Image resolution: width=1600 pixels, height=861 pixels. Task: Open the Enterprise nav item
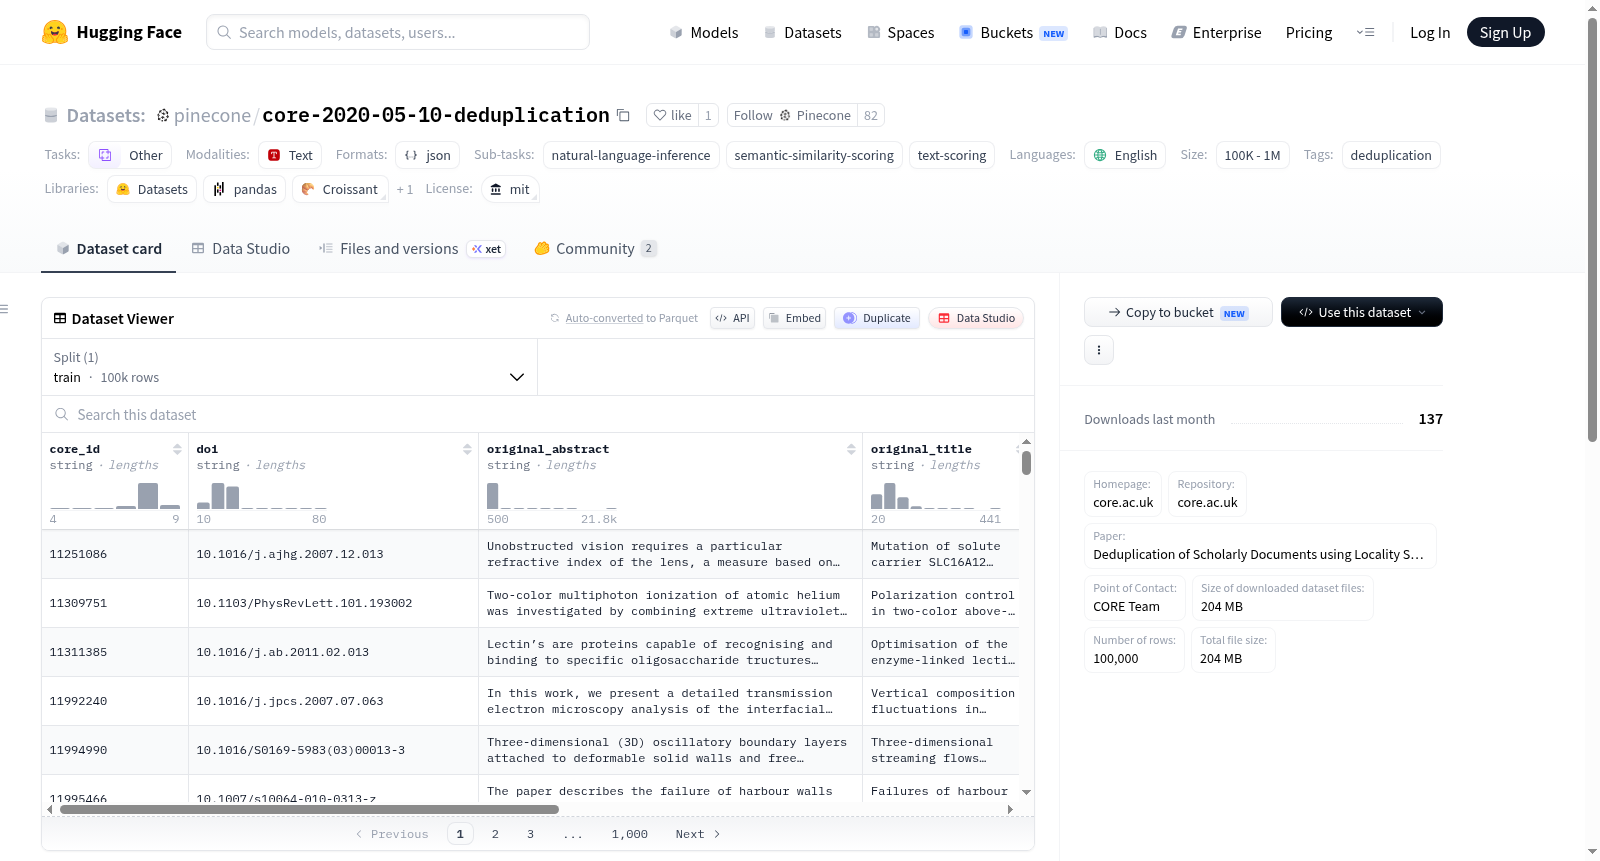click(x=1216, y=32)
